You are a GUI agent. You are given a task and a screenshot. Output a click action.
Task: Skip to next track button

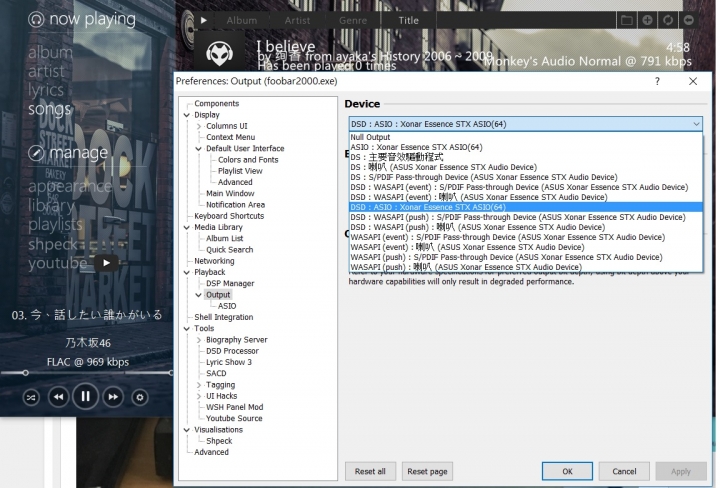pos(113,397)
